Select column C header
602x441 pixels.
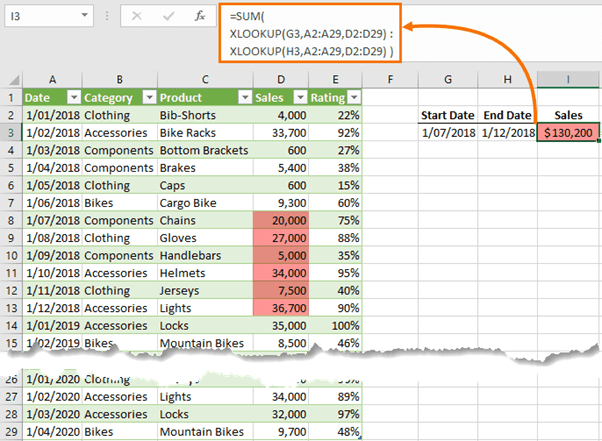pos(205,79)
